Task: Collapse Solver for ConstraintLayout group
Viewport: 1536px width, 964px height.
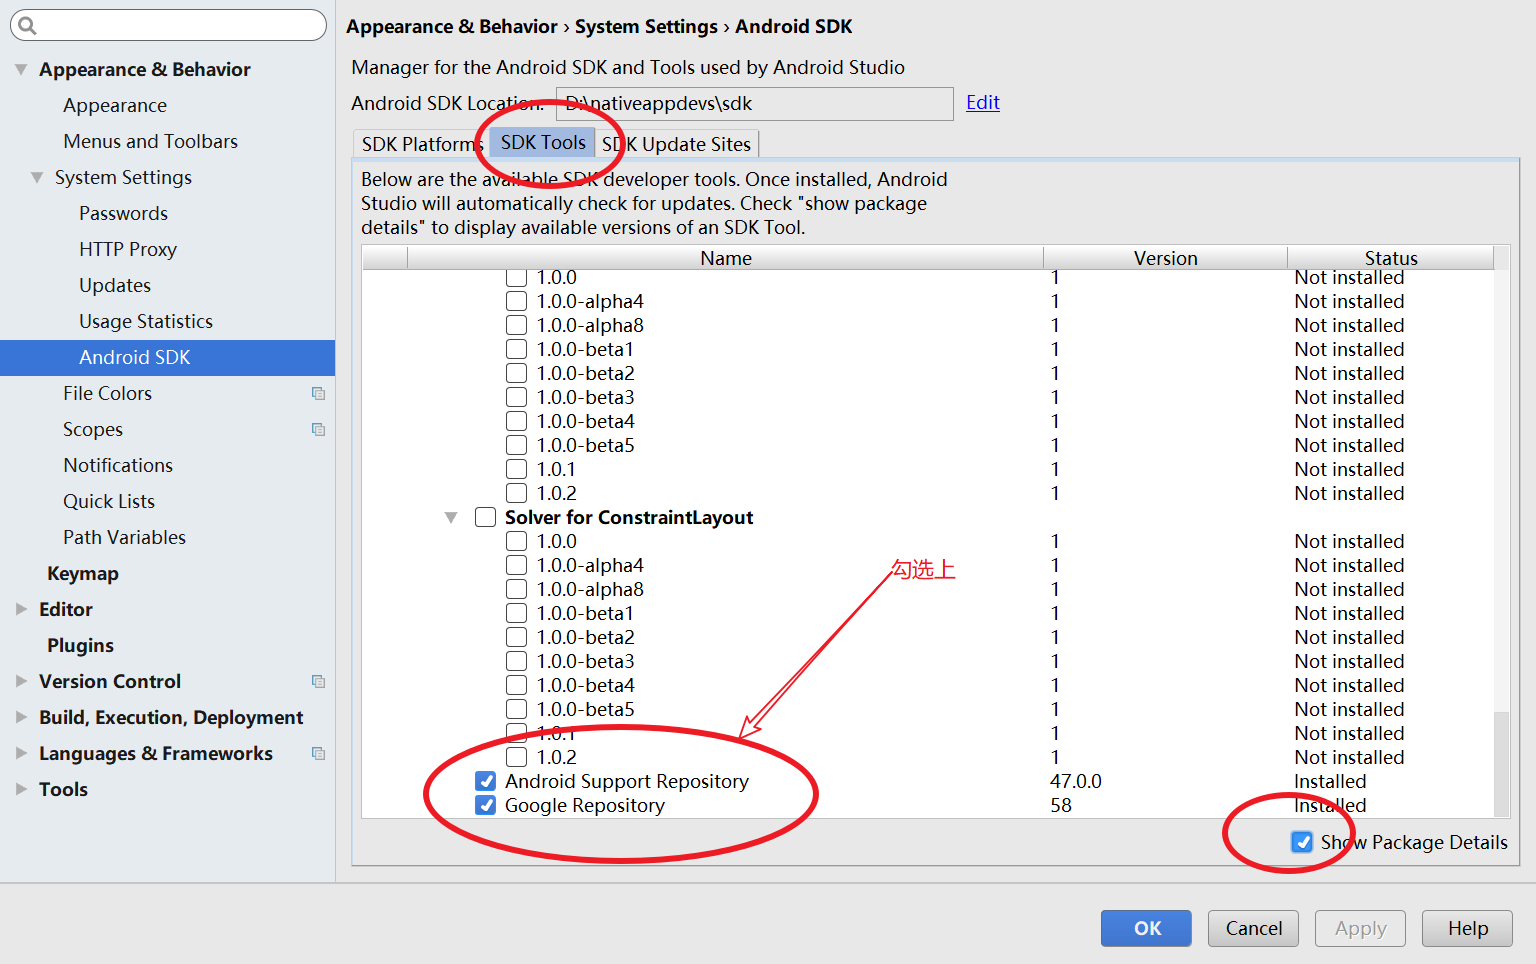Action: [x=451, y=517]
